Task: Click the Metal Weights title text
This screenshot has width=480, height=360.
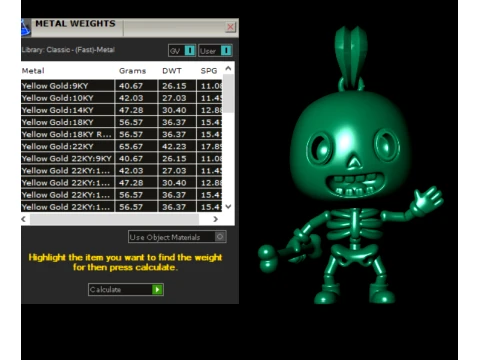Action: 75,24
